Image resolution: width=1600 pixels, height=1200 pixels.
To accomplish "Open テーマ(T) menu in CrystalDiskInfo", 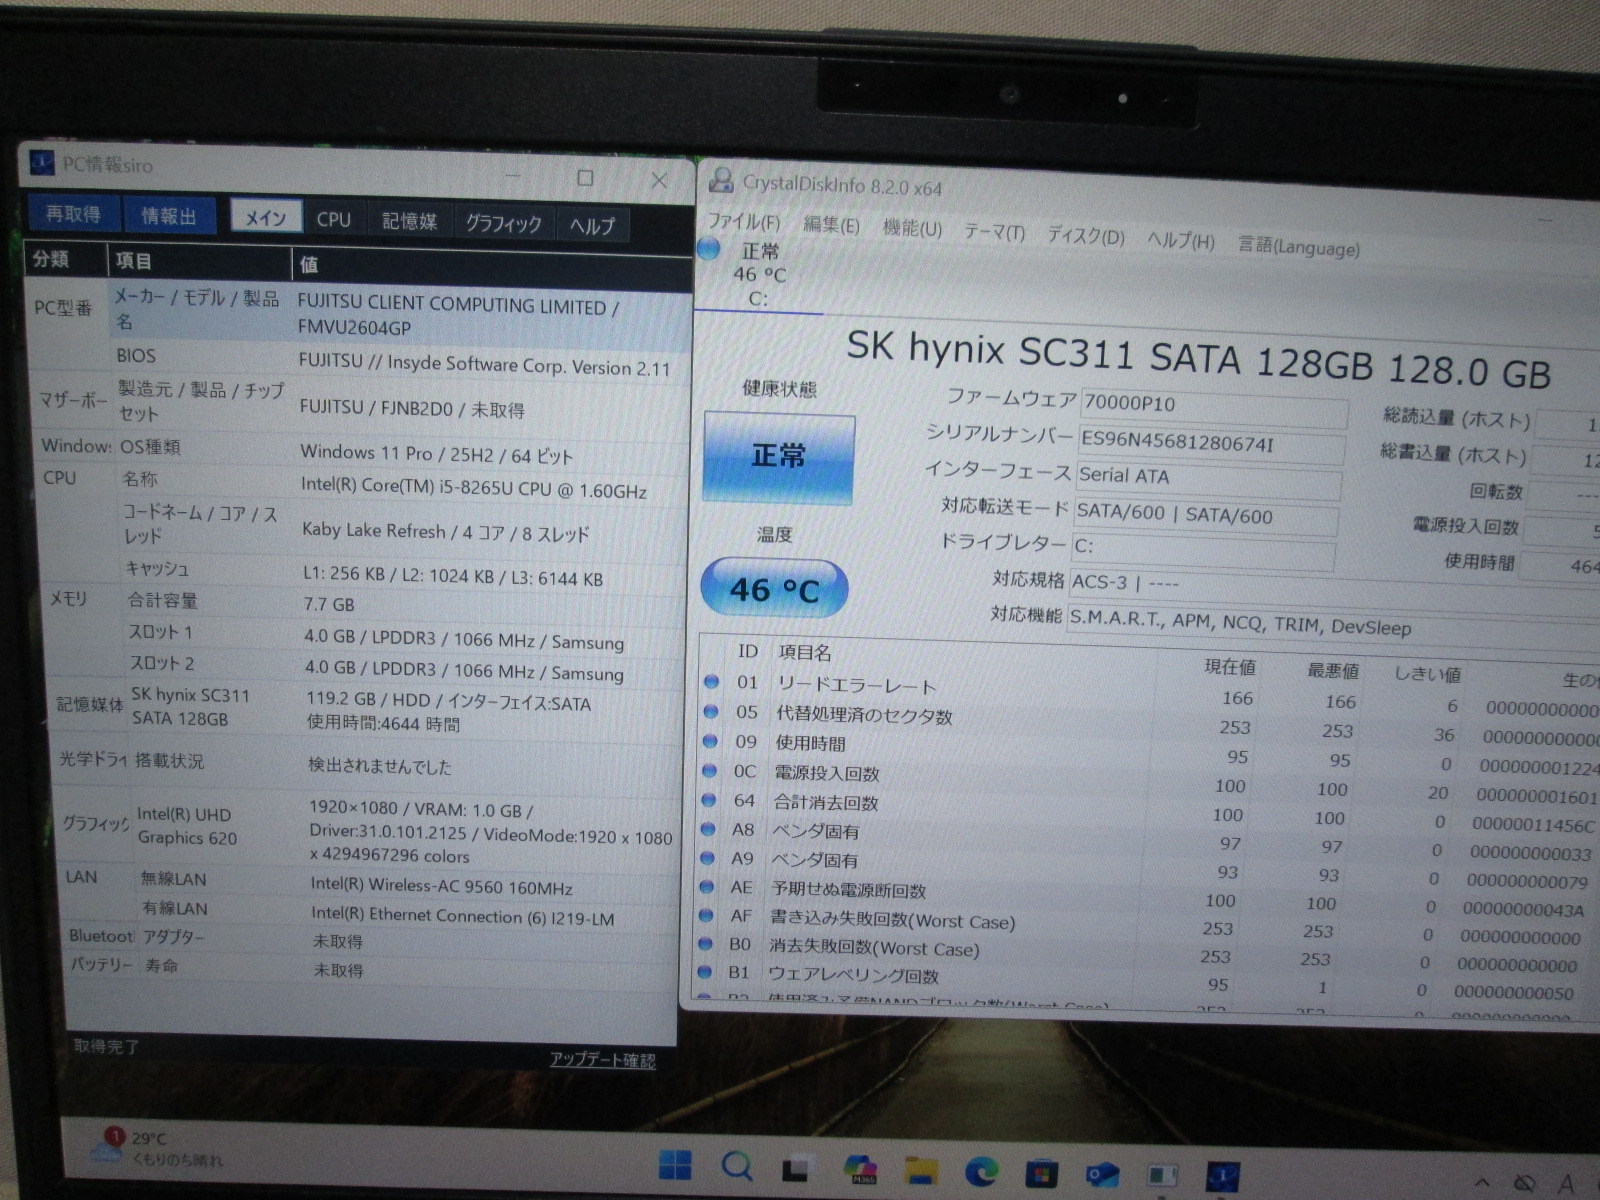I will point(994,232).
